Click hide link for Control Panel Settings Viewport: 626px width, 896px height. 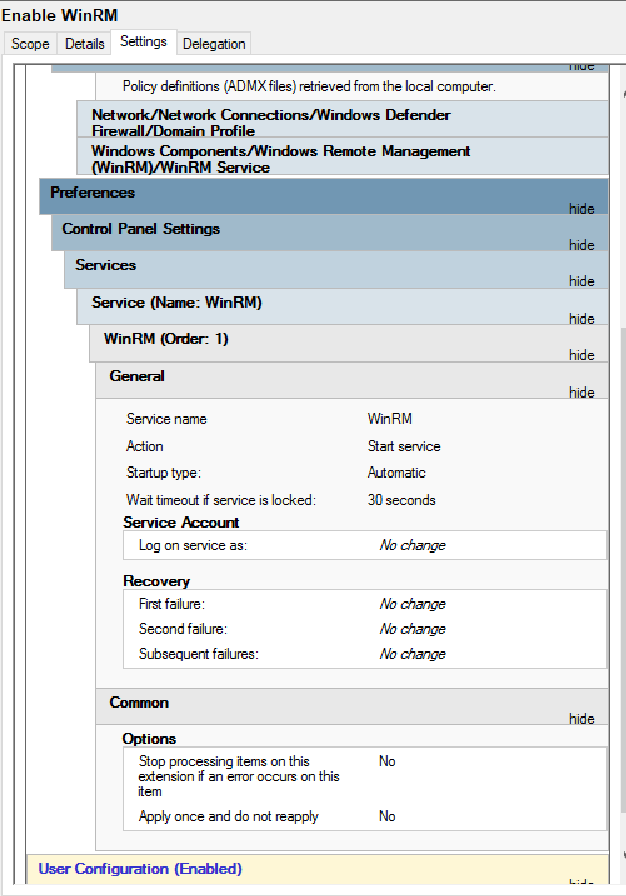pos(581,245)
